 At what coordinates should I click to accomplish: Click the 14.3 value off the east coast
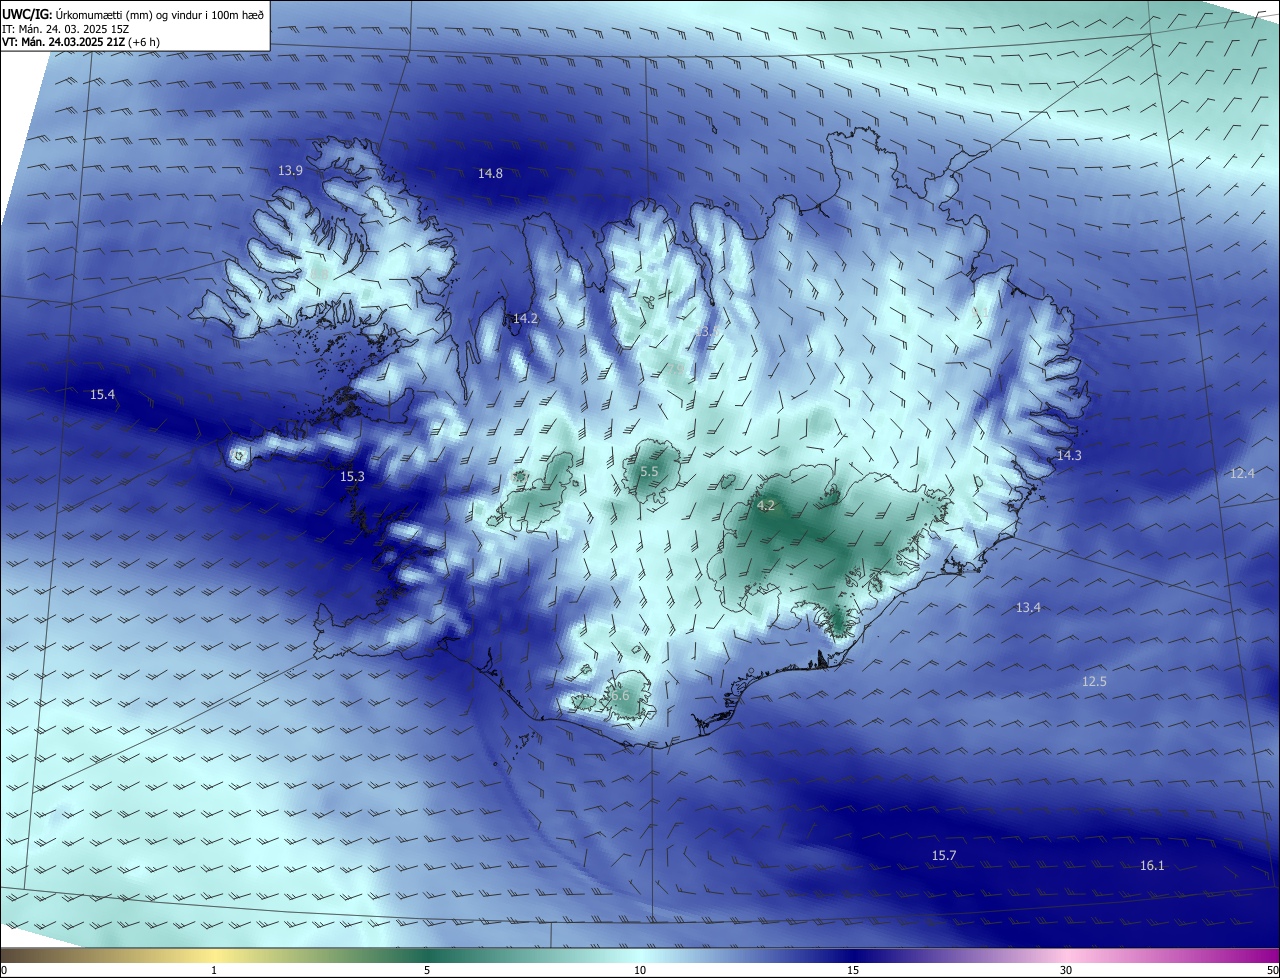1069,455
